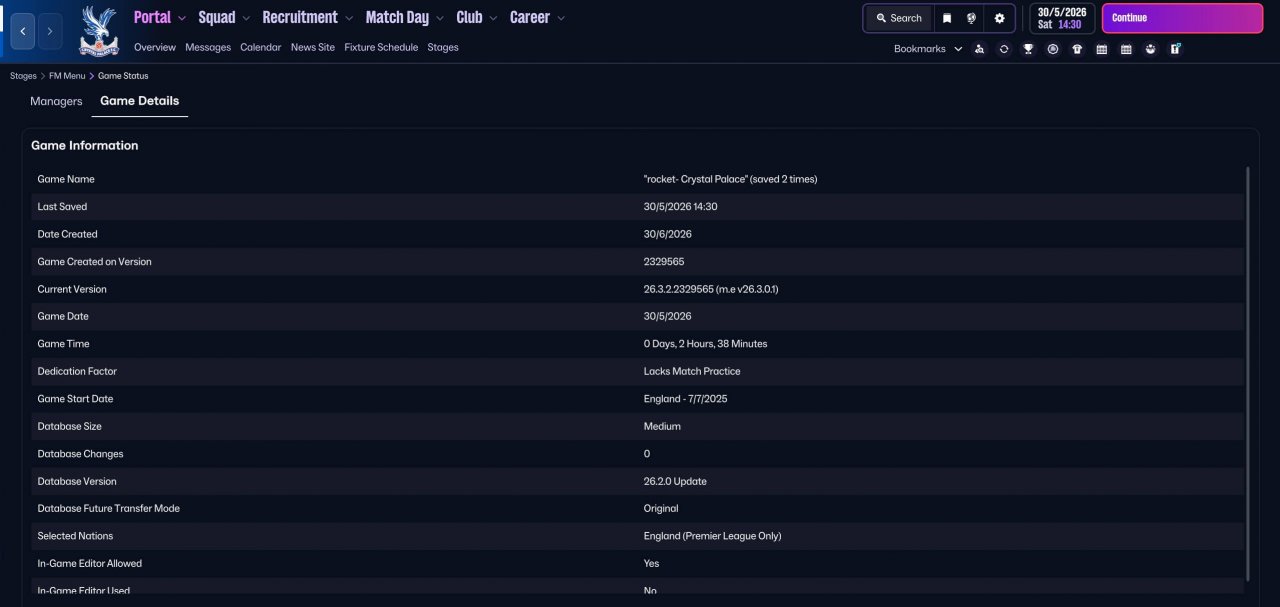Open the Fixture Schedule submenu item
Image resolution: width=1280 pixels, height=607 pixels.
(x=381, y=47)
